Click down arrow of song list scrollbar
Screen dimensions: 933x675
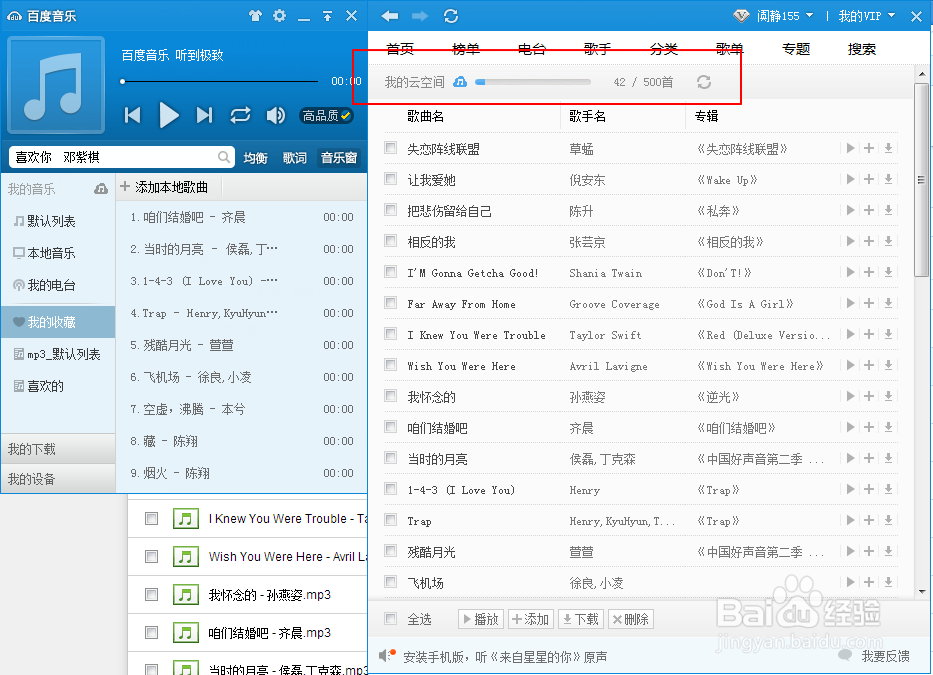coord(922,592)
